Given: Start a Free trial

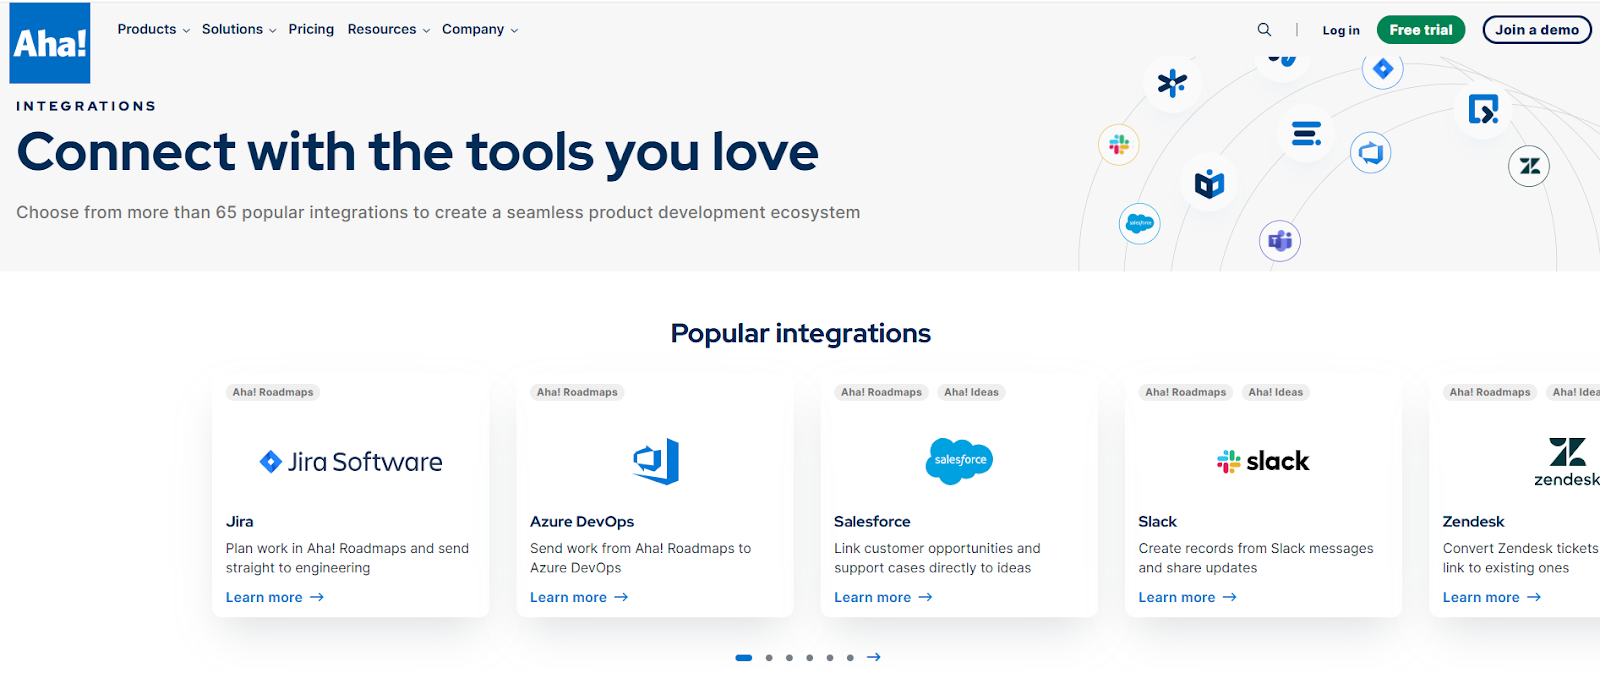Looking at the screenshot, I should 1421,30.
